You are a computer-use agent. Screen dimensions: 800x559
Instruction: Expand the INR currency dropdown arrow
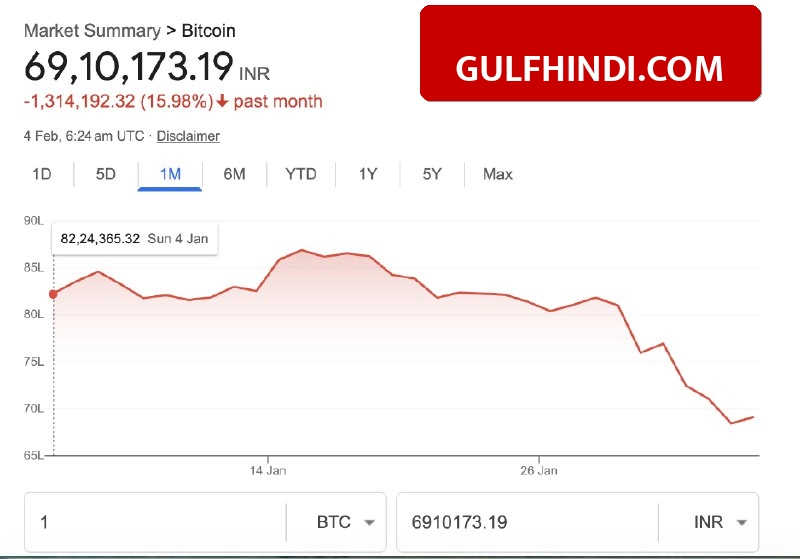[741, 522]
